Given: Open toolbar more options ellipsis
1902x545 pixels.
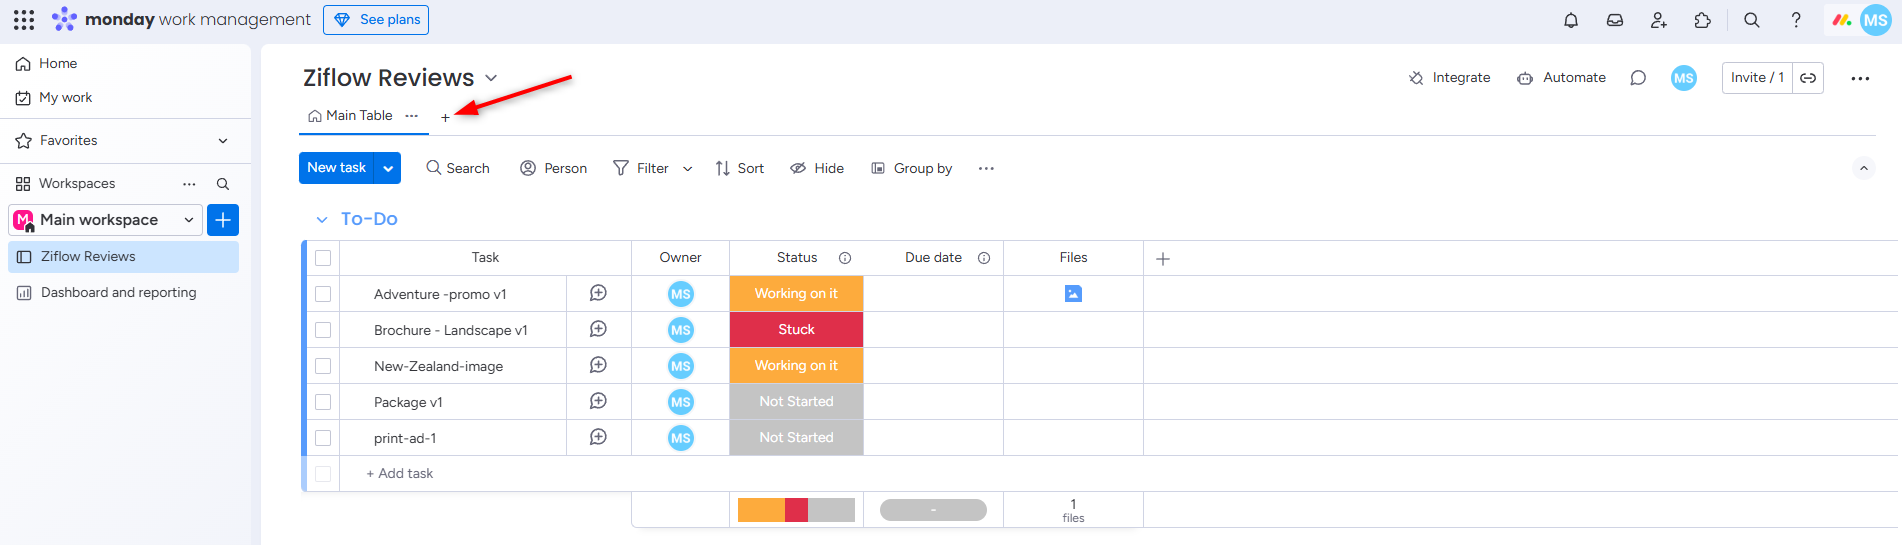Looking at the screenshot, I should tap(986, 168).
